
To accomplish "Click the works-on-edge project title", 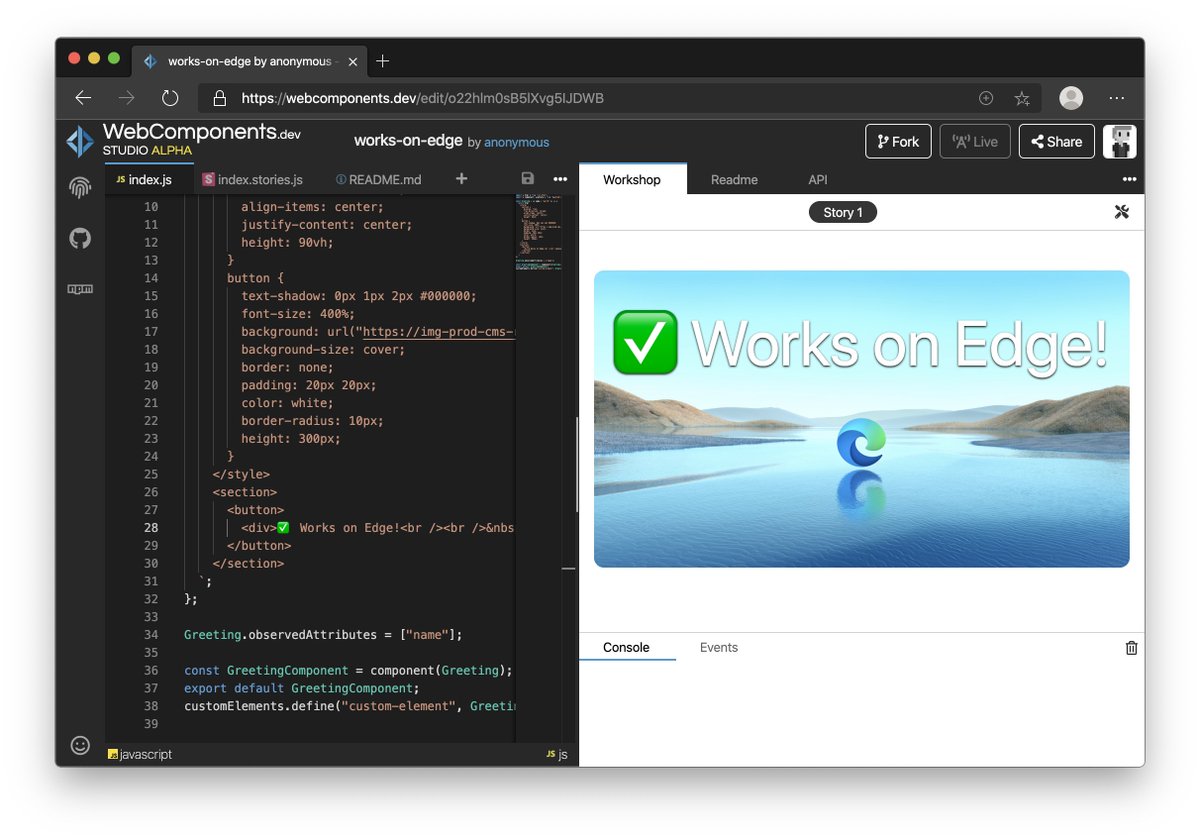I will (x=408, y=141).
